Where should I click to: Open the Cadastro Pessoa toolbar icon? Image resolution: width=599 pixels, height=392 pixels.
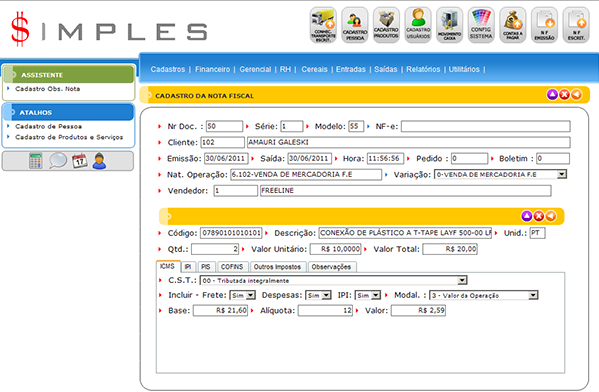355,25
